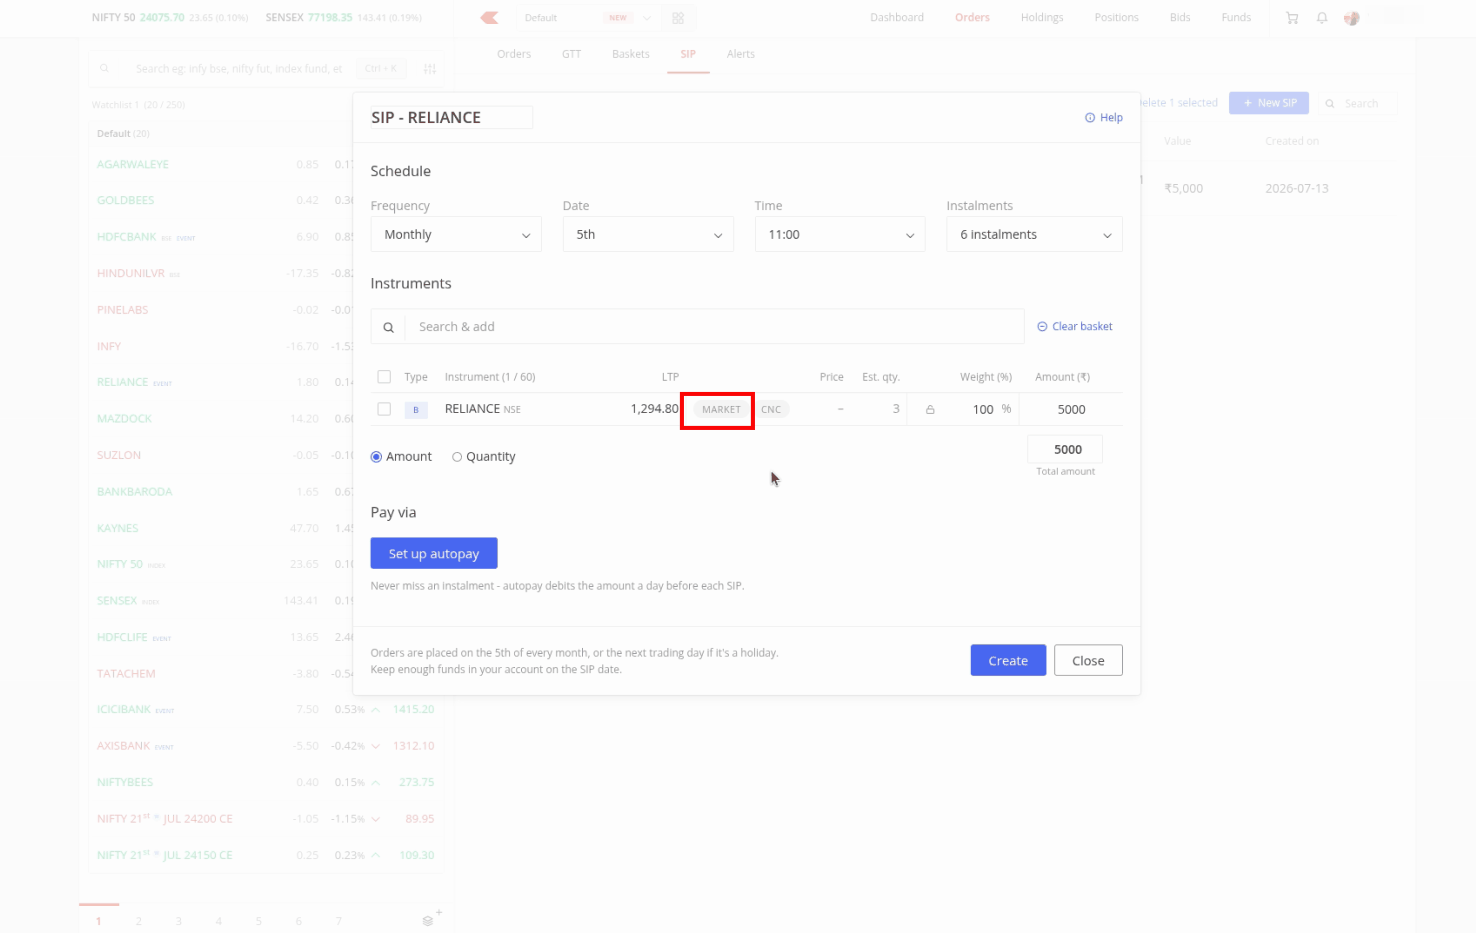Select the SIP tab
This screenshot has width=1476, height=933.
688,54
